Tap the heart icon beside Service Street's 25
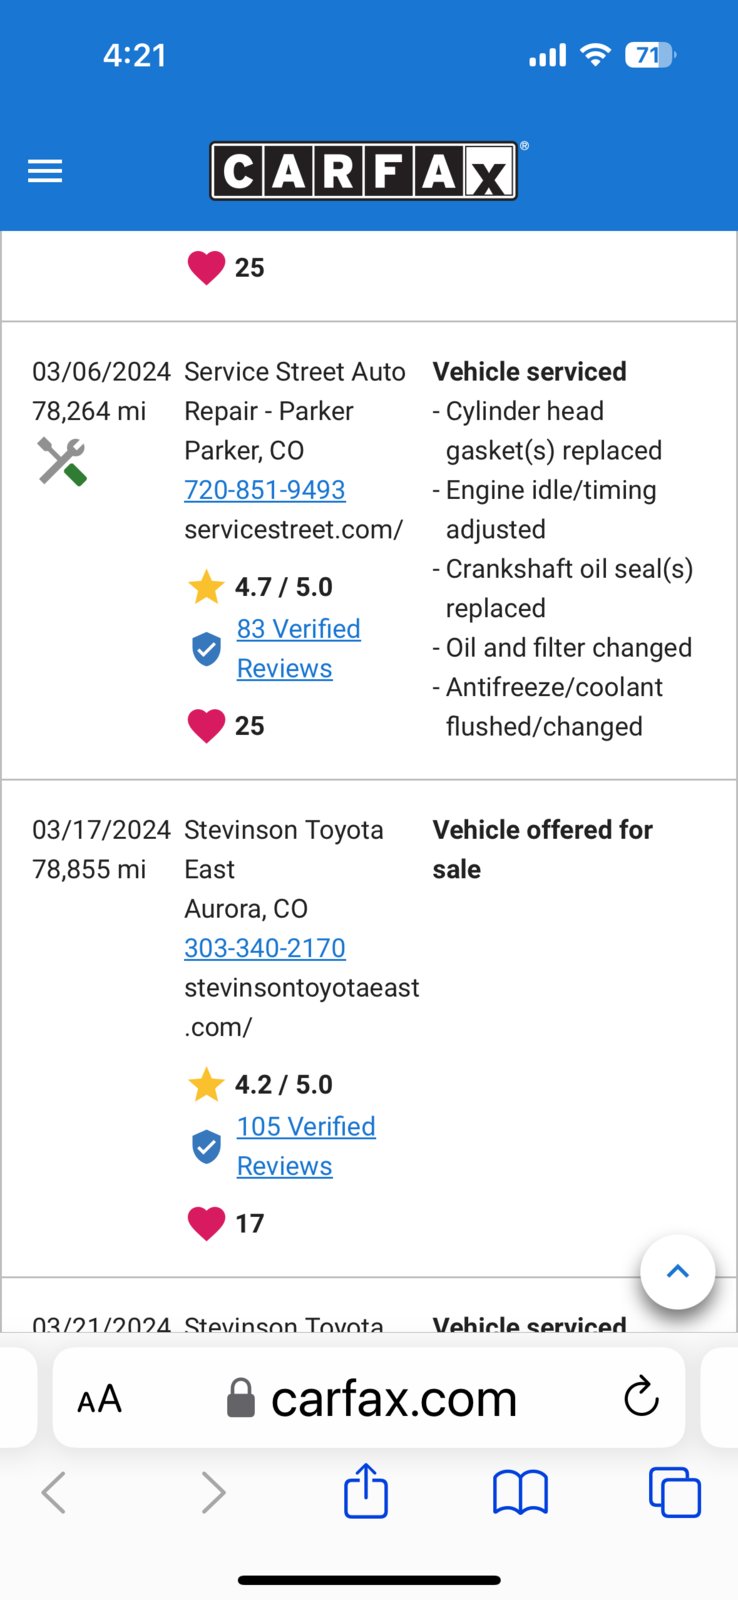 click(206, 726)
